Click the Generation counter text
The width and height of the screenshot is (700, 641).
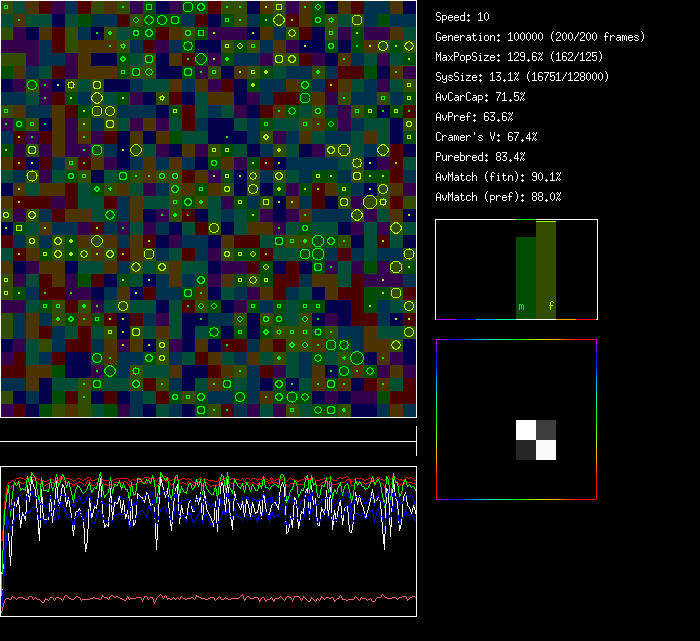pyautogui.click(x=540, y=37)
